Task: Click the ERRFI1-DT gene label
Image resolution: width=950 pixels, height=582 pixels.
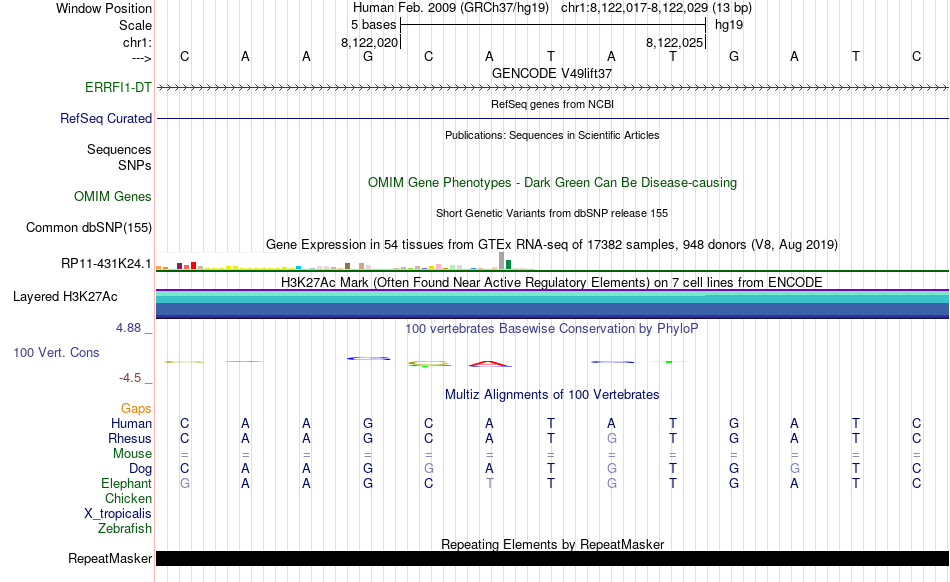Action: [x=118, y=87]
